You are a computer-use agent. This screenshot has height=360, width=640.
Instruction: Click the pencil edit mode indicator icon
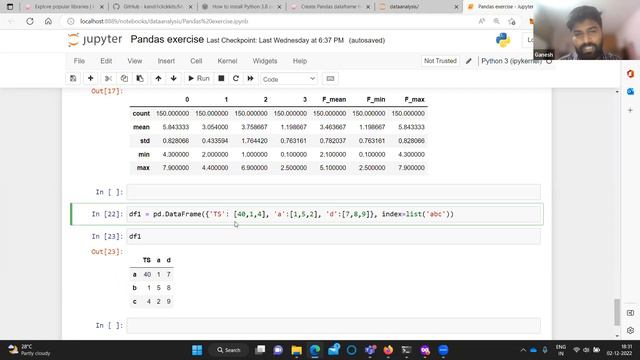[x=469, y=61]
